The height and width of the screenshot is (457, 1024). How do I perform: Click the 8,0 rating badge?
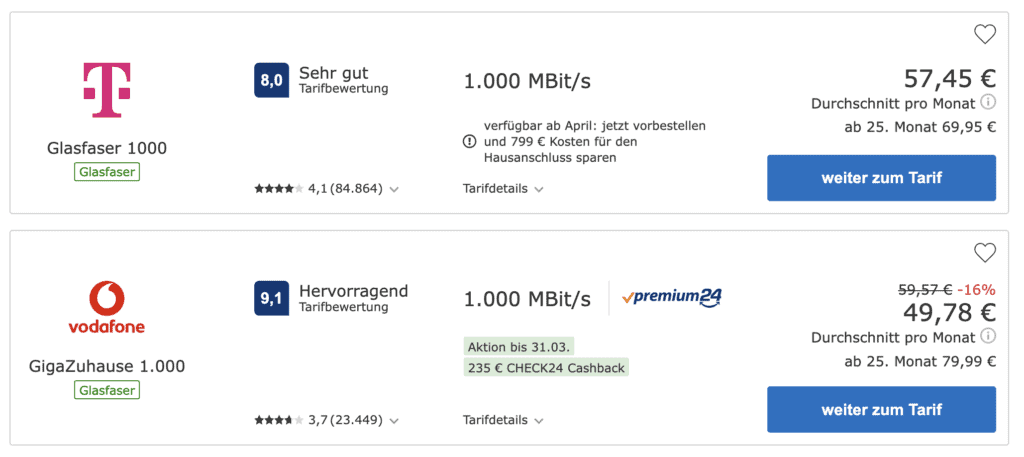click(272, 80)
